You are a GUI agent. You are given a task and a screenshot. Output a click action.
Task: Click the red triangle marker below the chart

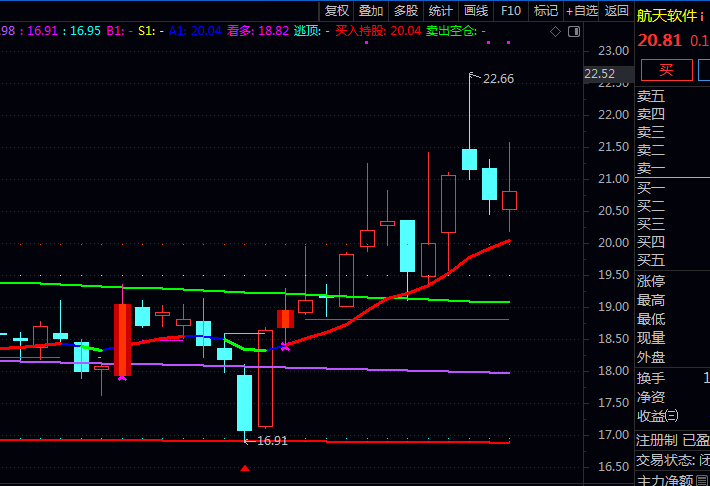(x=245, y=468)
